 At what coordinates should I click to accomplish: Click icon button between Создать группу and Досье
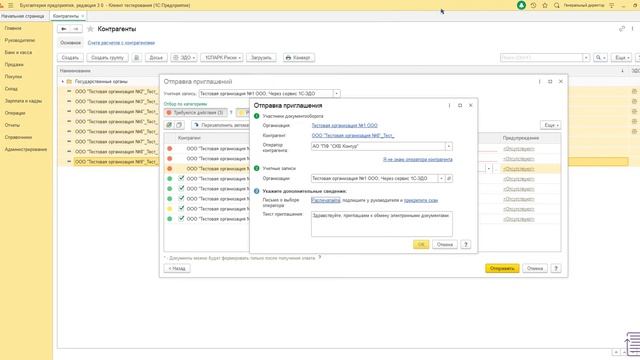(x=137, y=58)
